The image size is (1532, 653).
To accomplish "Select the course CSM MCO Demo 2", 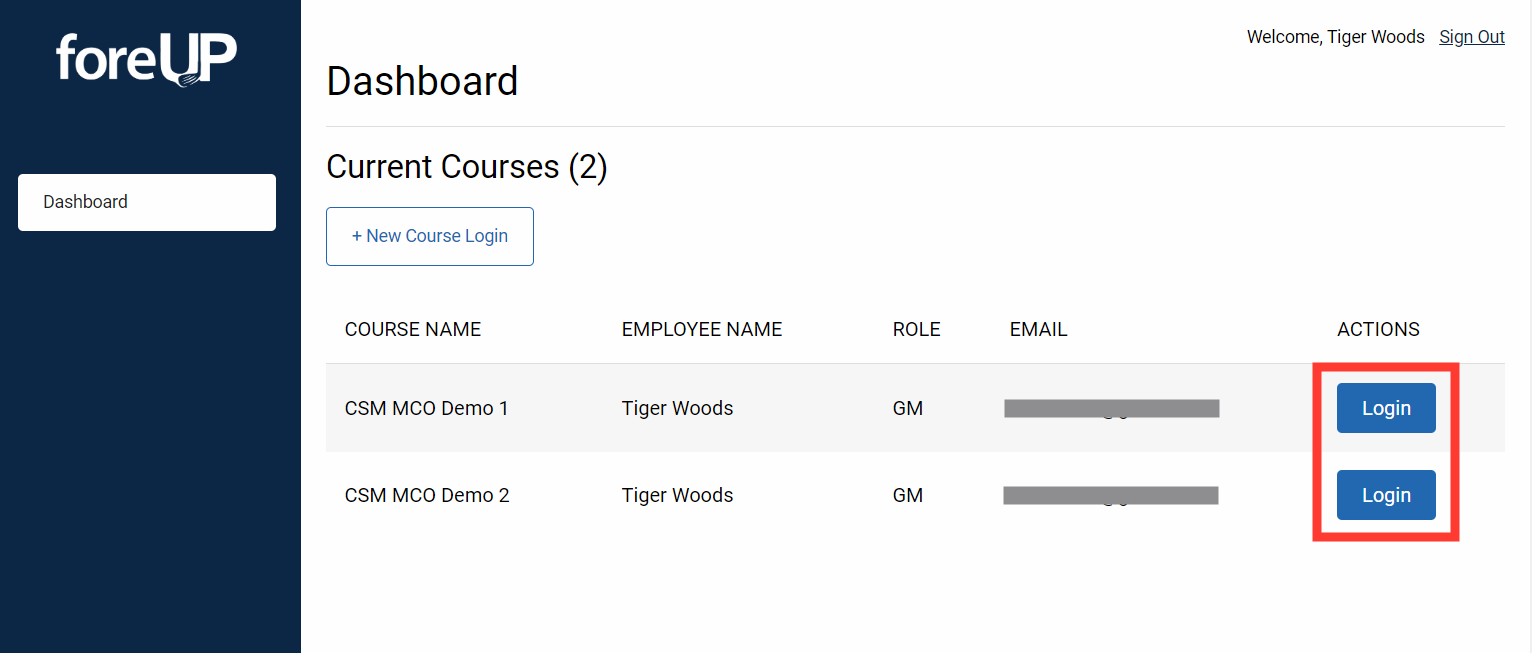I will click(x=427, y=495).
